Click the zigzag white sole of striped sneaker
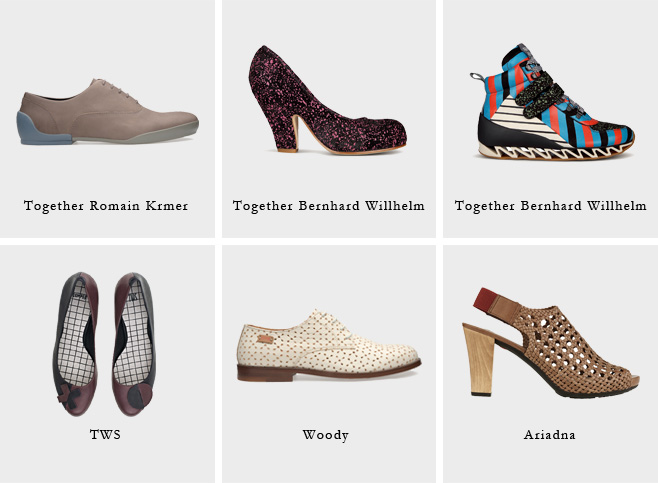This screenshot has width=658, height=483. 554,150
